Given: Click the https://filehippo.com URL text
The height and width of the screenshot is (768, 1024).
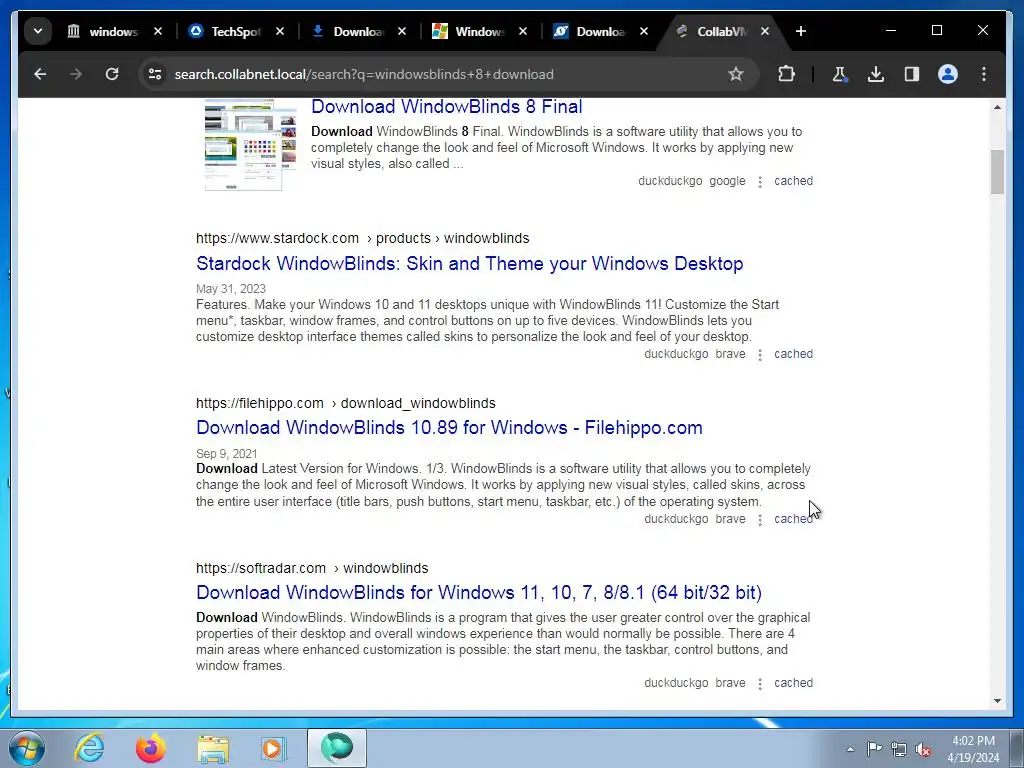Looking at the screenshot, I should (260, 404).
